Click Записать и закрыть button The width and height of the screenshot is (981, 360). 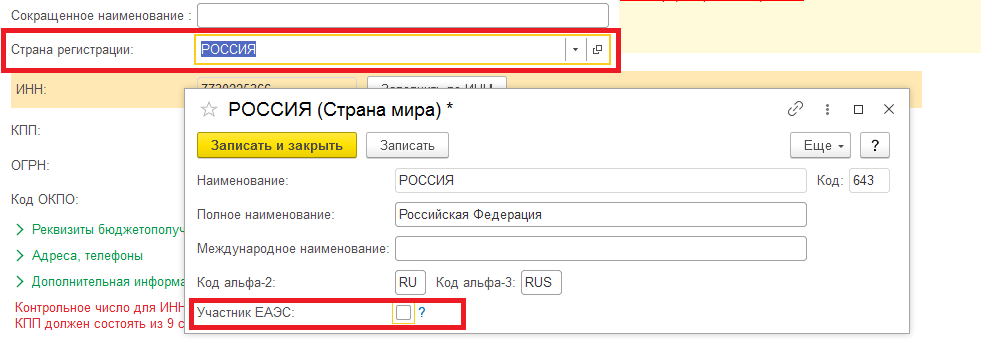(277, 145)
